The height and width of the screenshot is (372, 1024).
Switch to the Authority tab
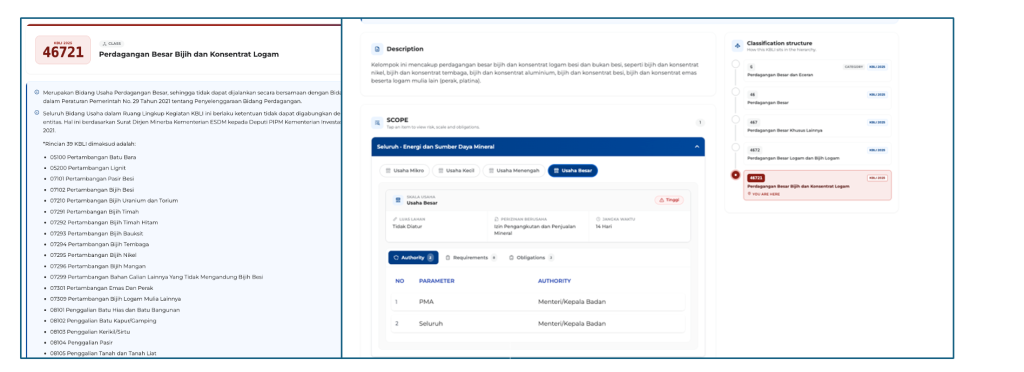413,258
